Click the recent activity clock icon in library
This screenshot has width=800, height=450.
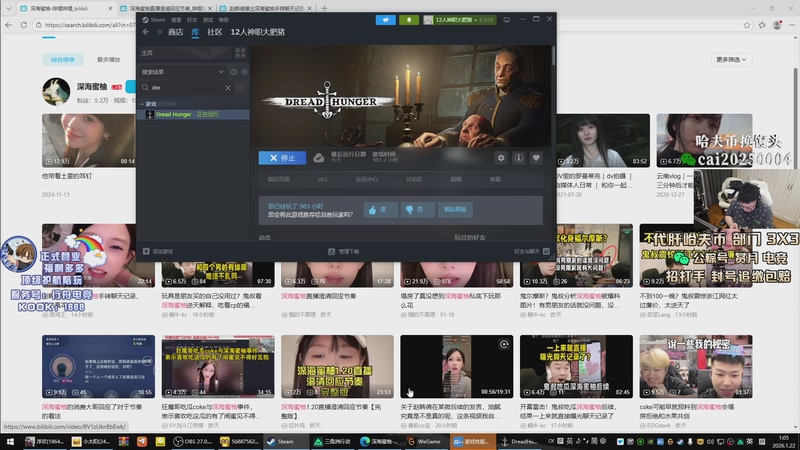[x=234, y=72]
